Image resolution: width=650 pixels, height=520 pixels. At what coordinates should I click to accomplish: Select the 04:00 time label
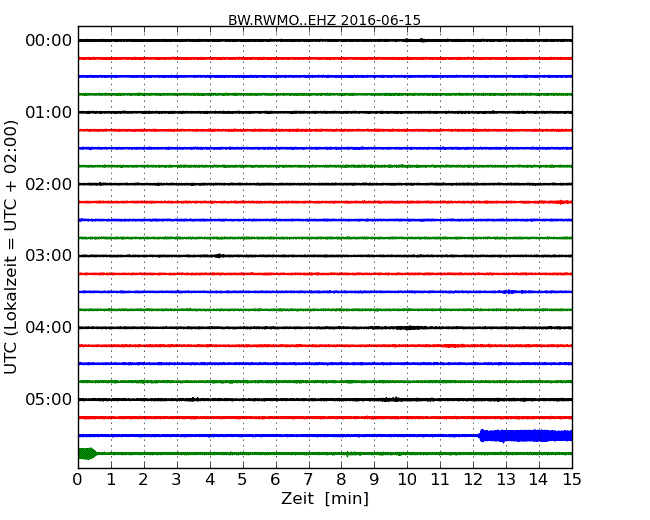coord(49,328)
